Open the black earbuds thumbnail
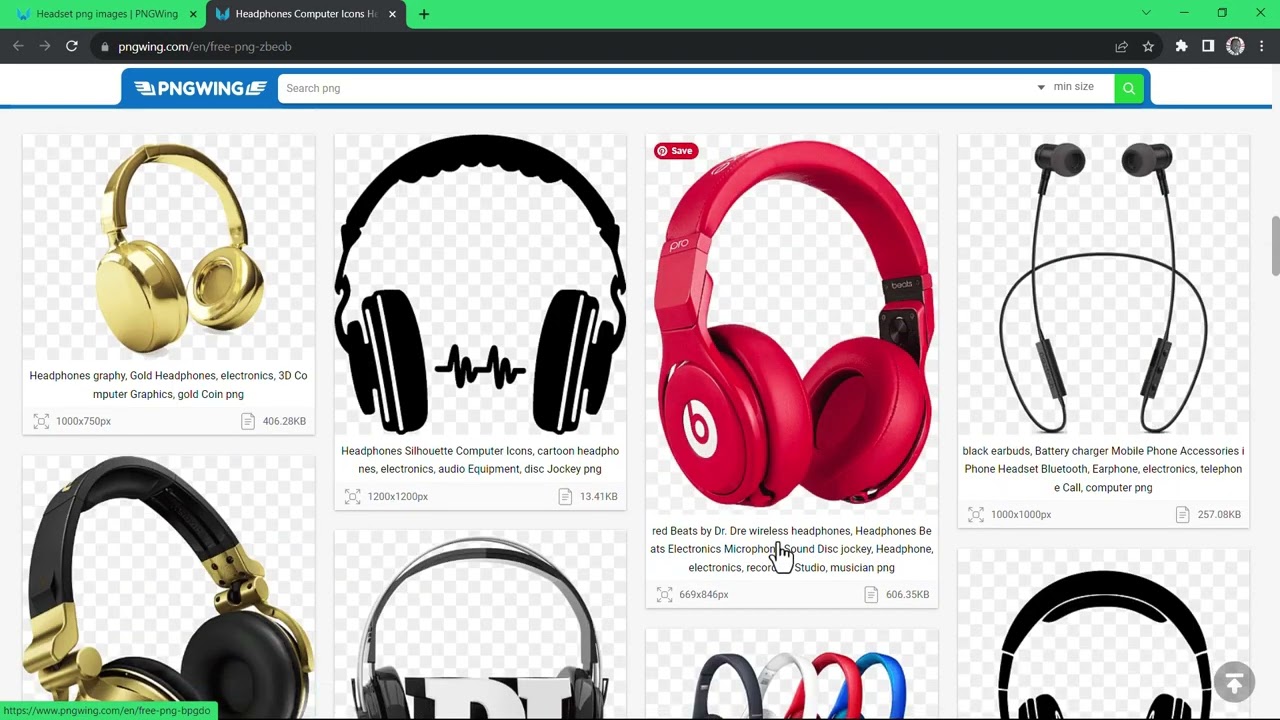The height and width of the screenshot is (720, 1280). coord(1104,285)
